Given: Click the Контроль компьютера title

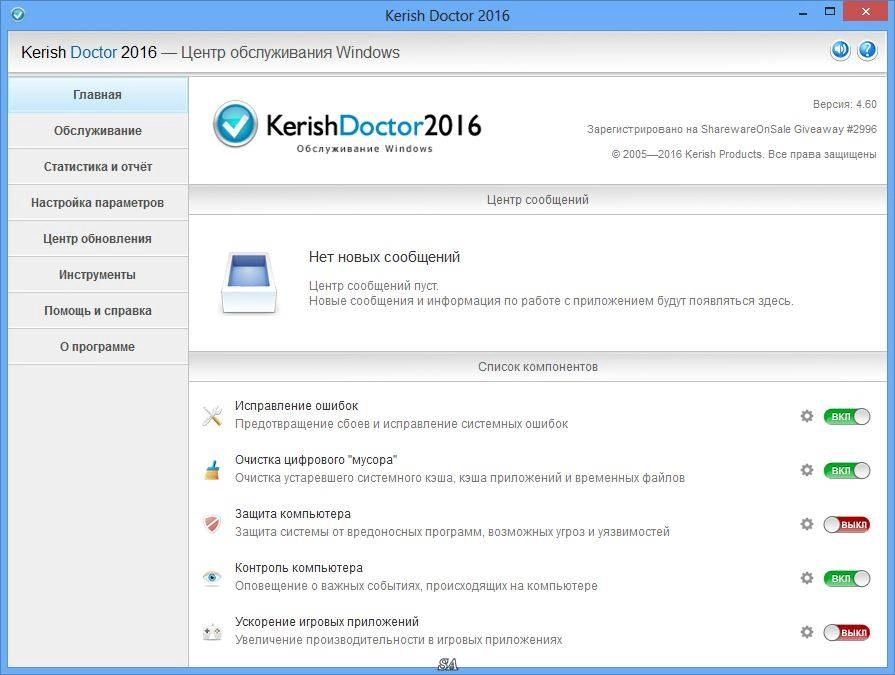Looking at the screenshot, I should coord(299,568).
